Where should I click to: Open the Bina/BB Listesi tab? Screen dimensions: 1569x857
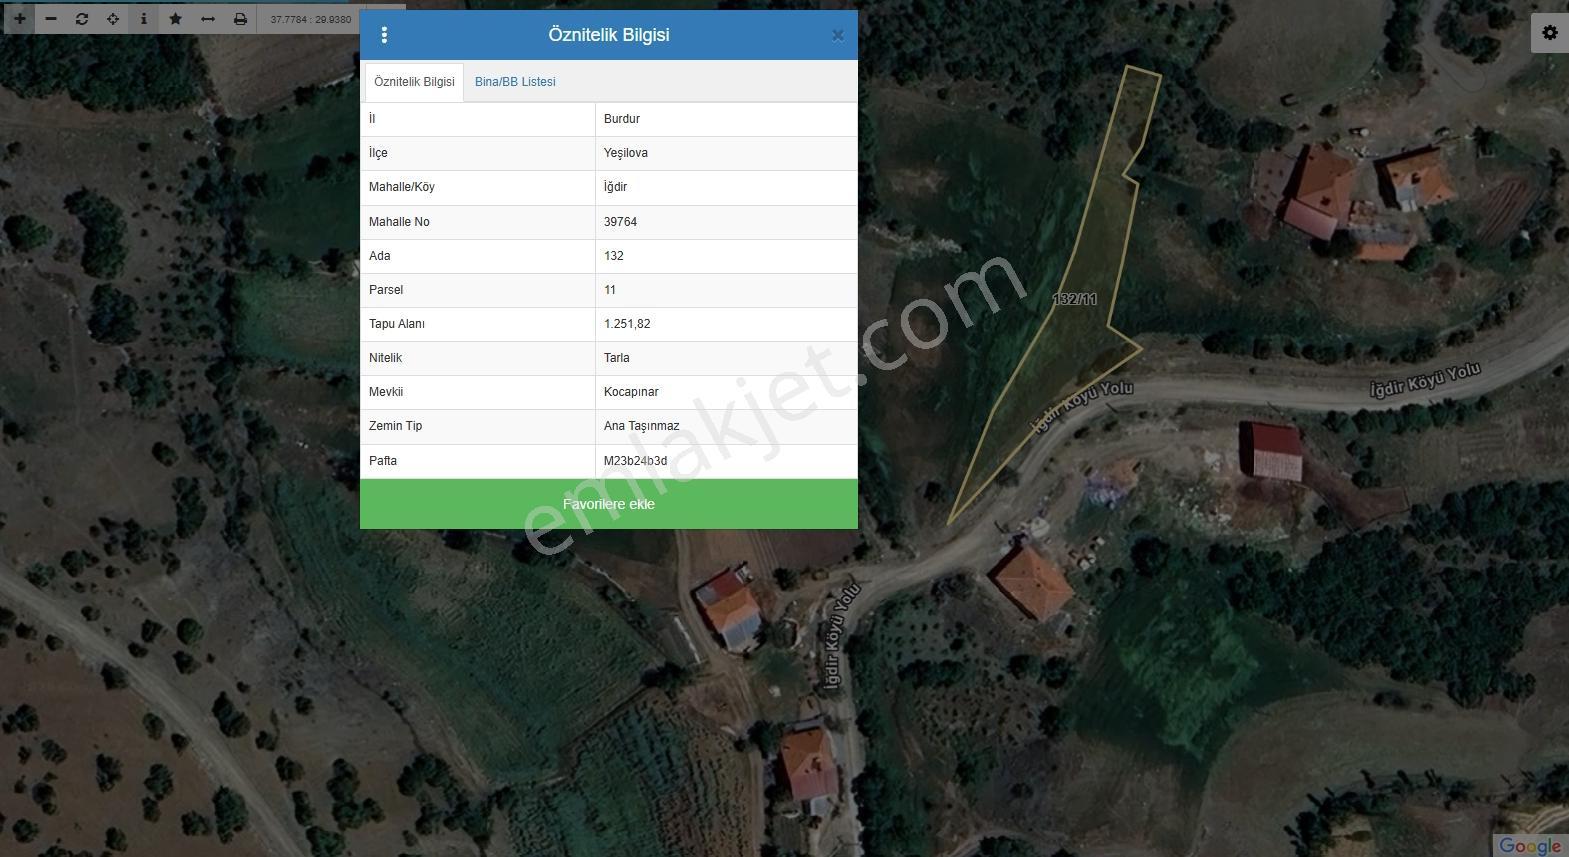(x=515, y=82)
